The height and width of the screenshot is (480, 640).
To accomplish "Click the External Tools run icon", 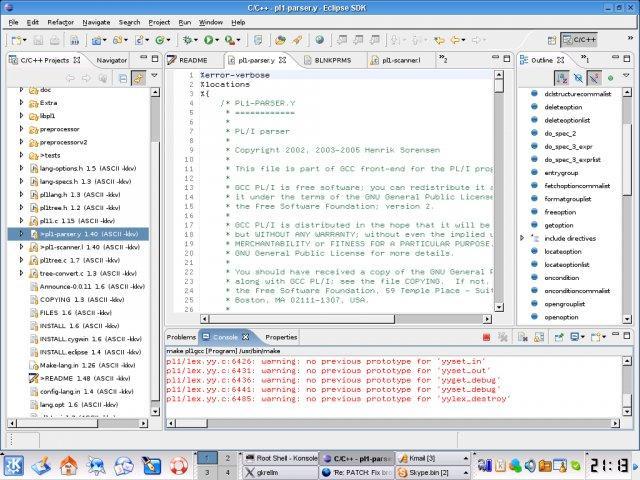I will click(230, 40).
